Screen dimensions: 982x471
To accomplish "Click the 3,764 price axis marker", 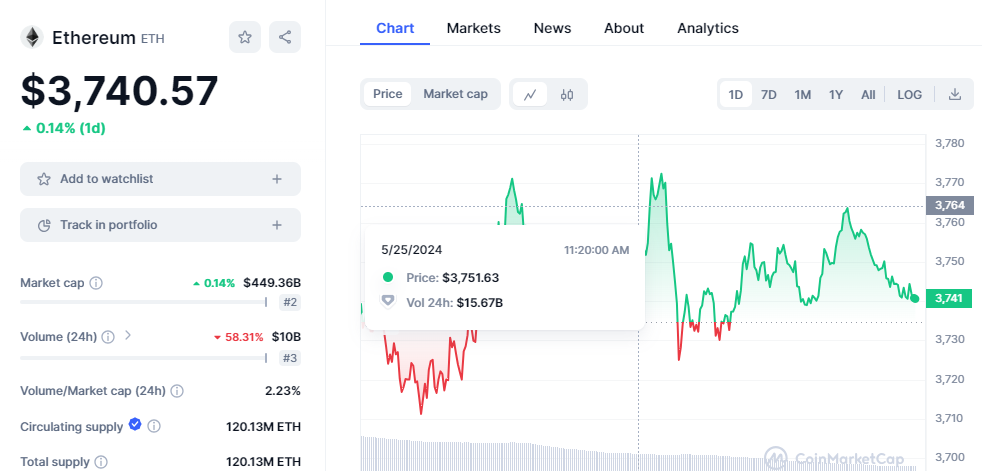I will coord(949,205).
